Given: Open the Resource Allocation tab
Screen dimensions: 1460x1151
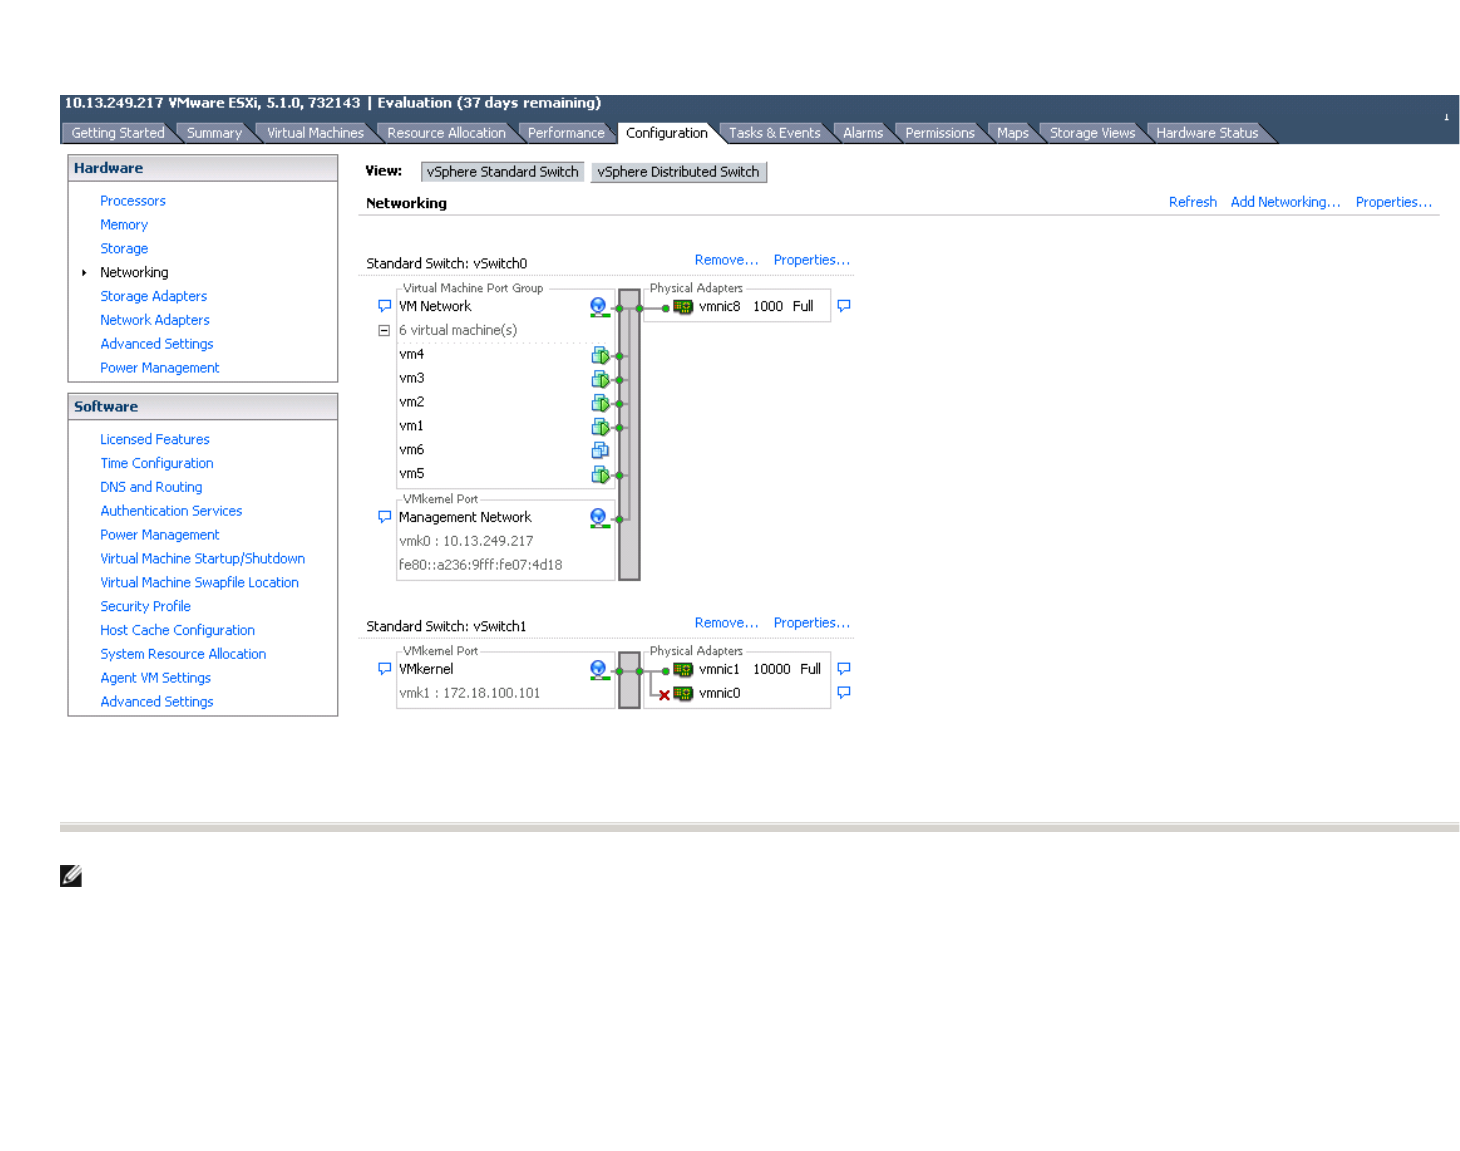Looking at the screenshot, I should coord(446,133).
